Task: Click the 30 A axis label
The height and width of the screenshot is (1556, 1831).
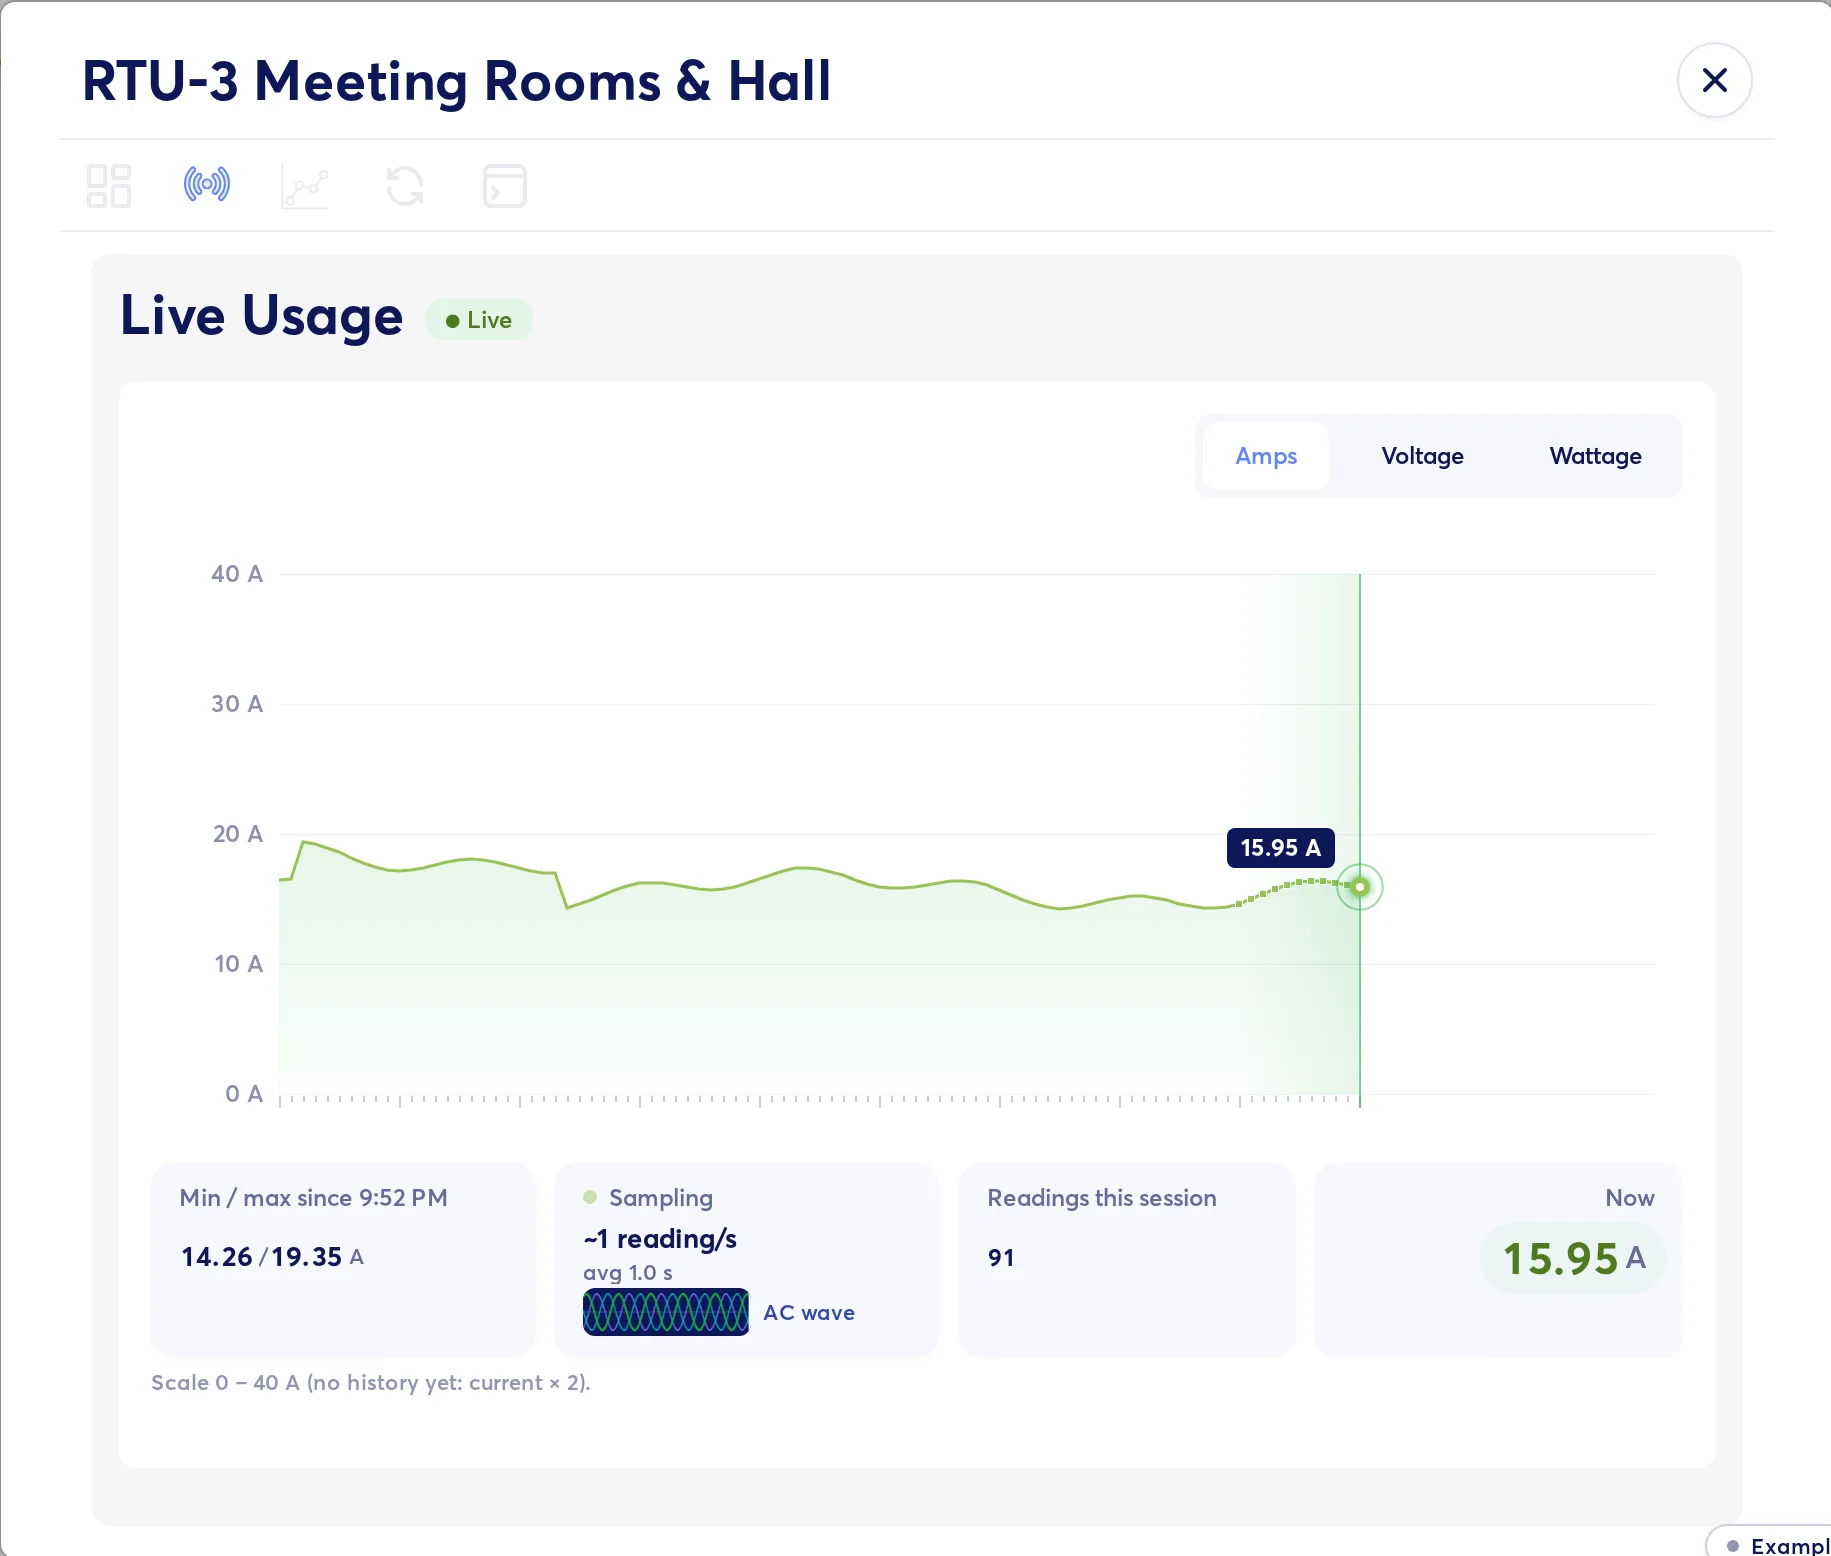Action: [x=237, y=704]
